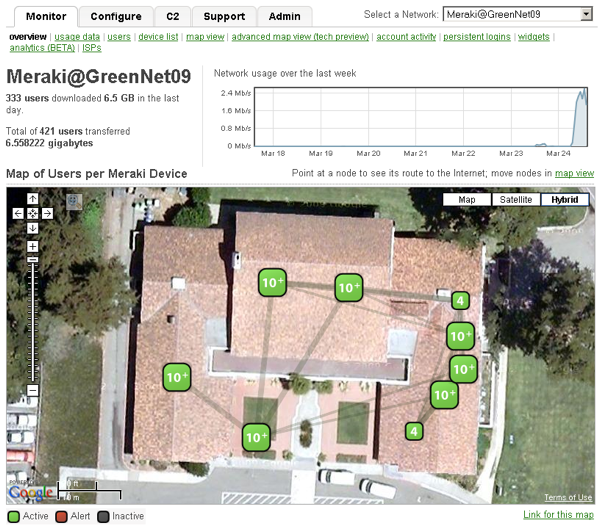Open the users link

119,37
